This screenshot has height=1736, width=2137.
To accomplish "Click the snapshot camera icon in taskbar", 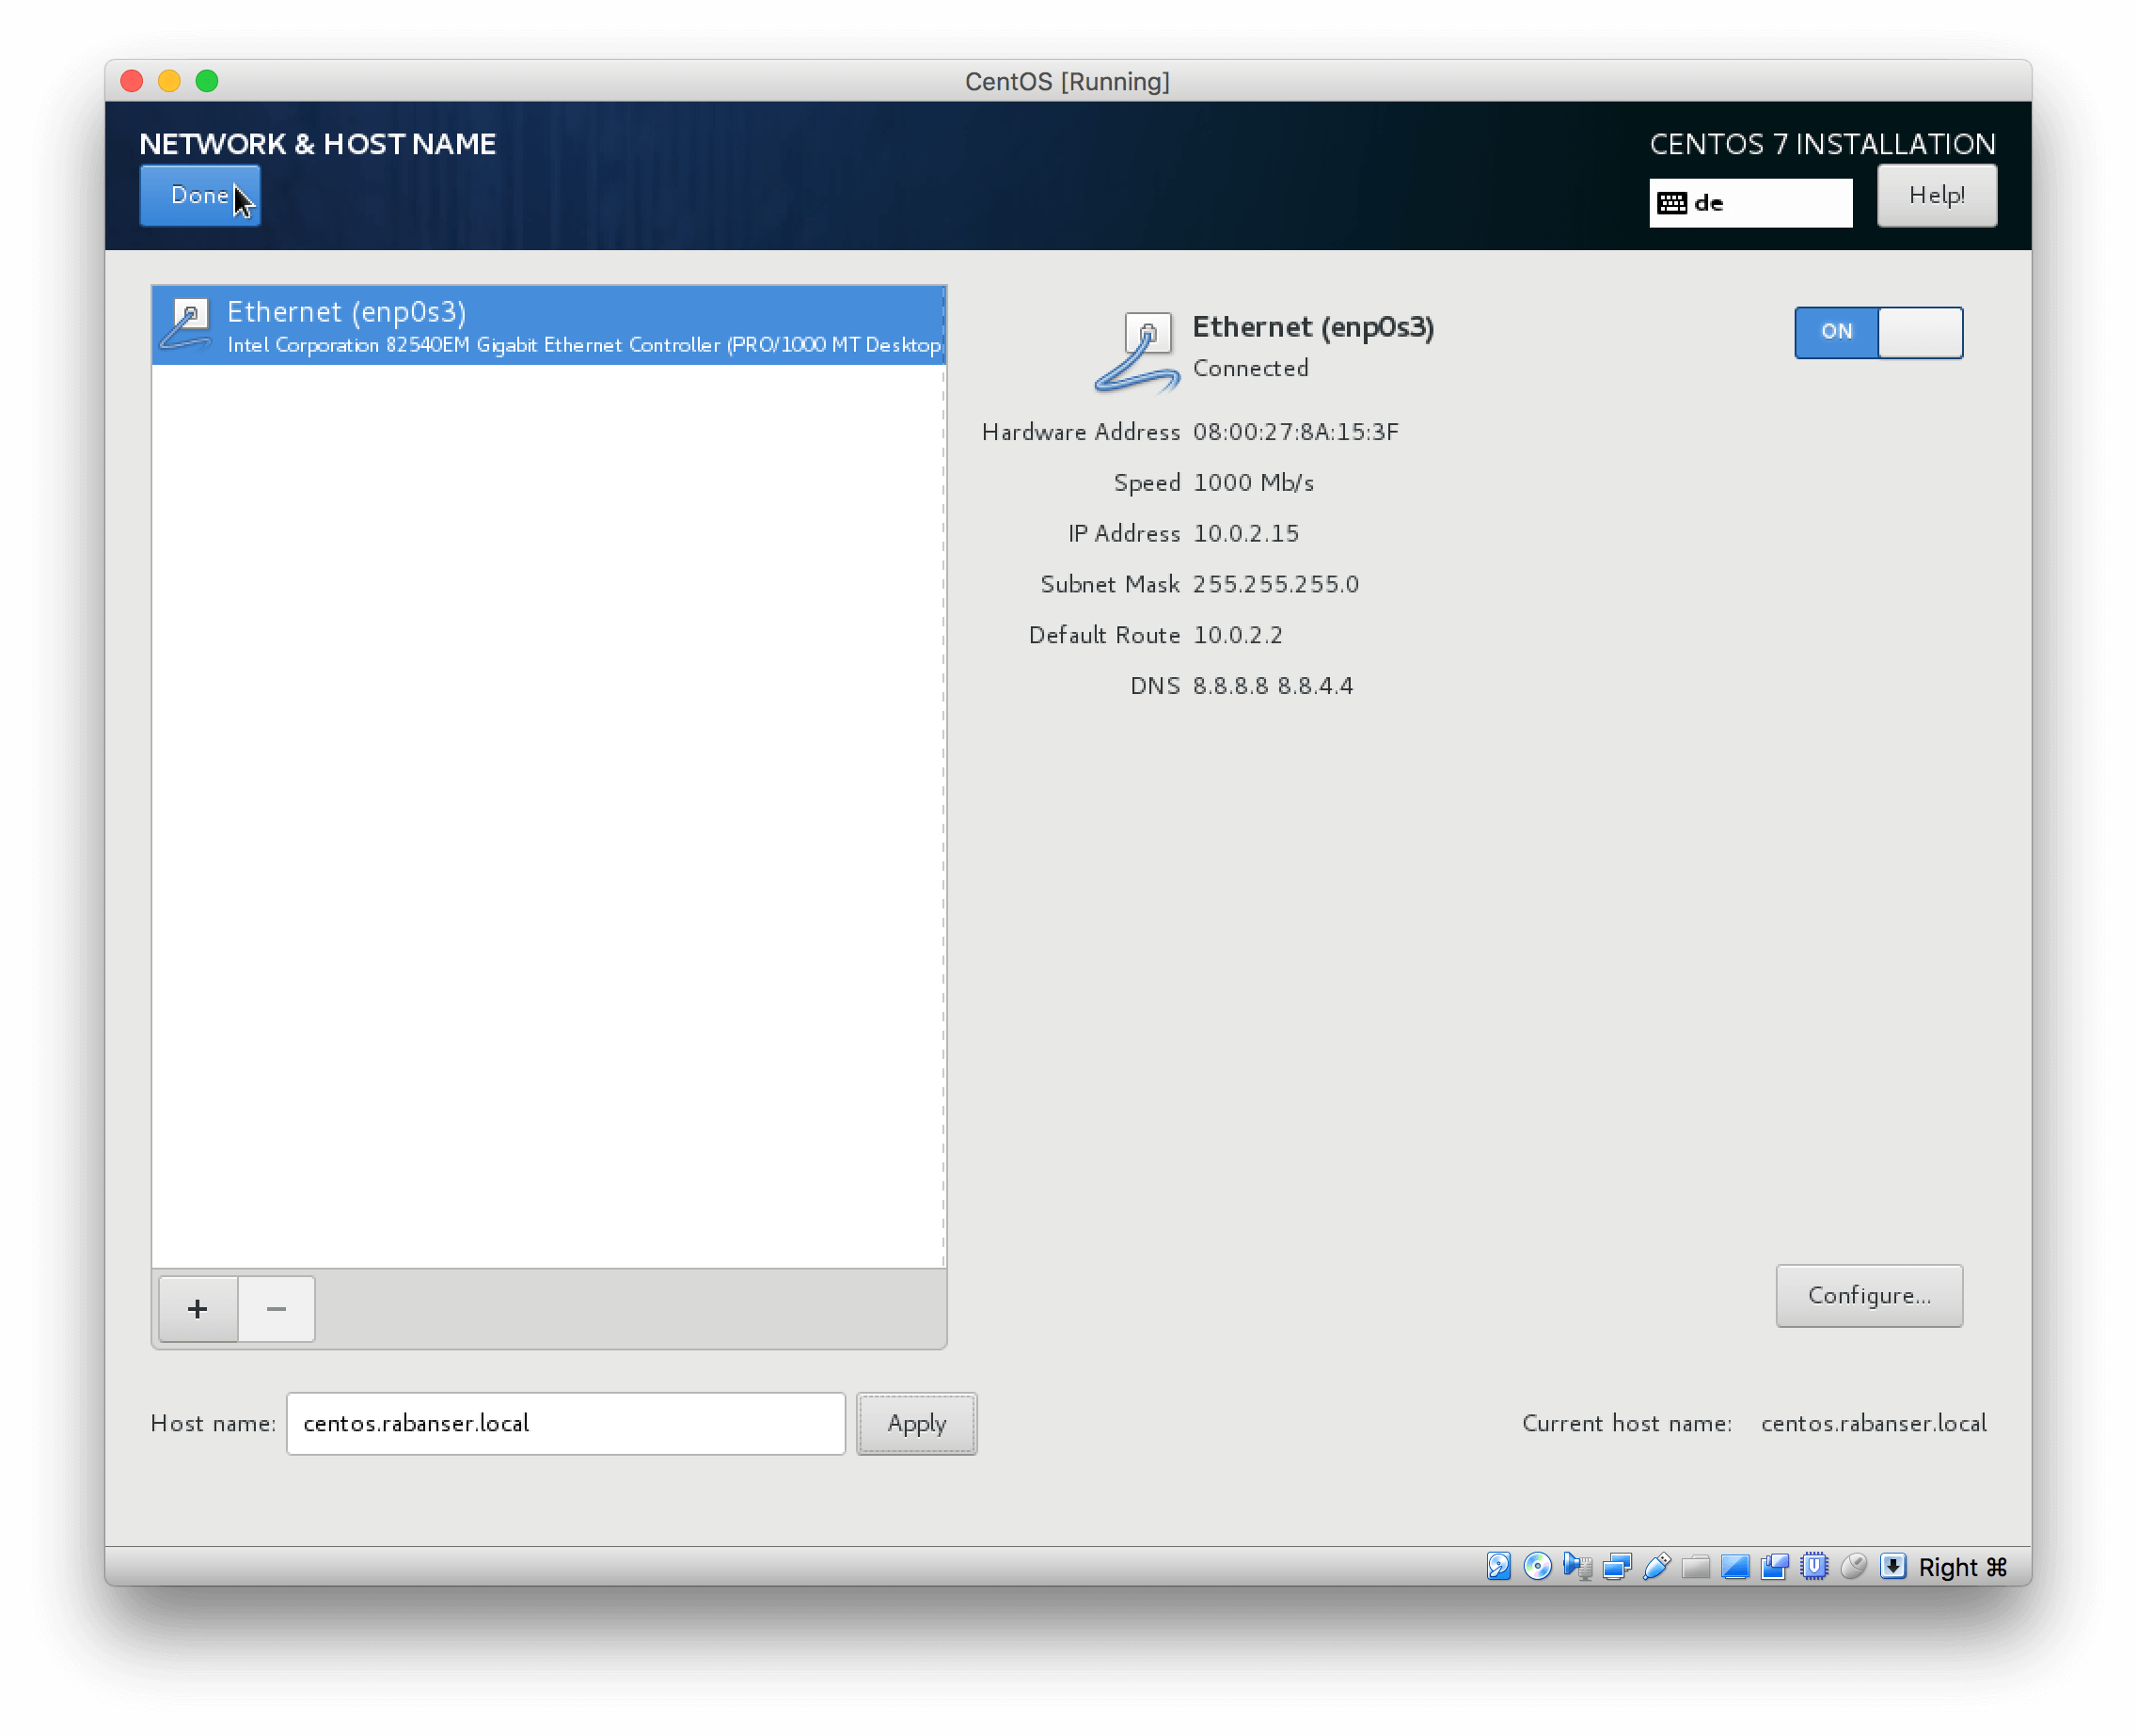I will click(x=1774, y=1564).
